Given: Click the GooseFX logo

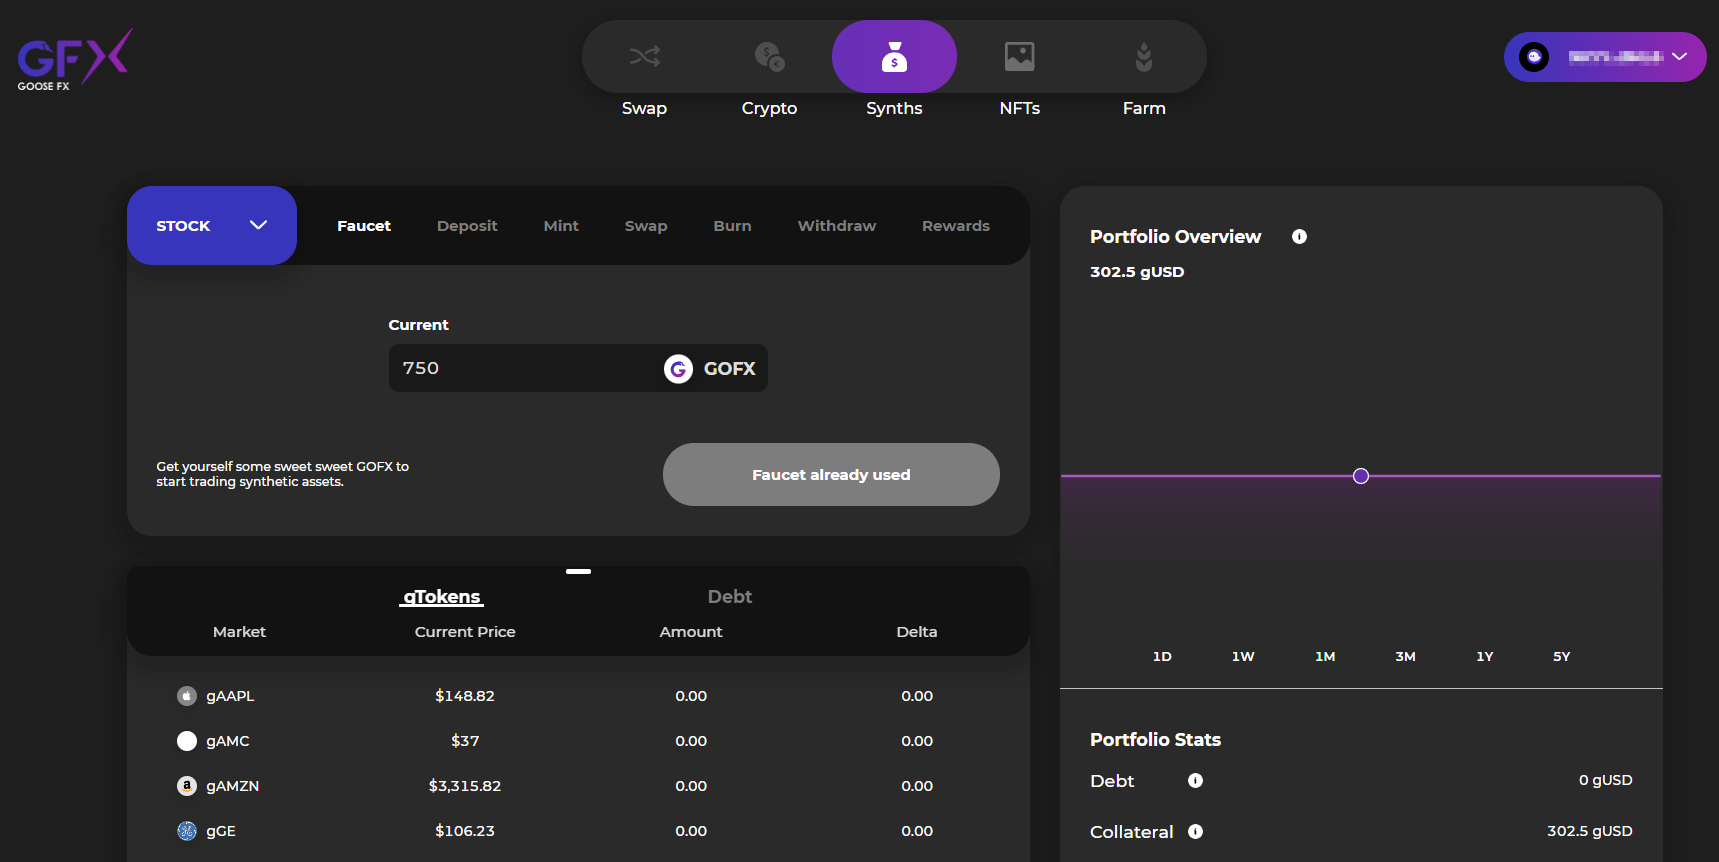Looking at the screenshot, I should tap(74, 60).
